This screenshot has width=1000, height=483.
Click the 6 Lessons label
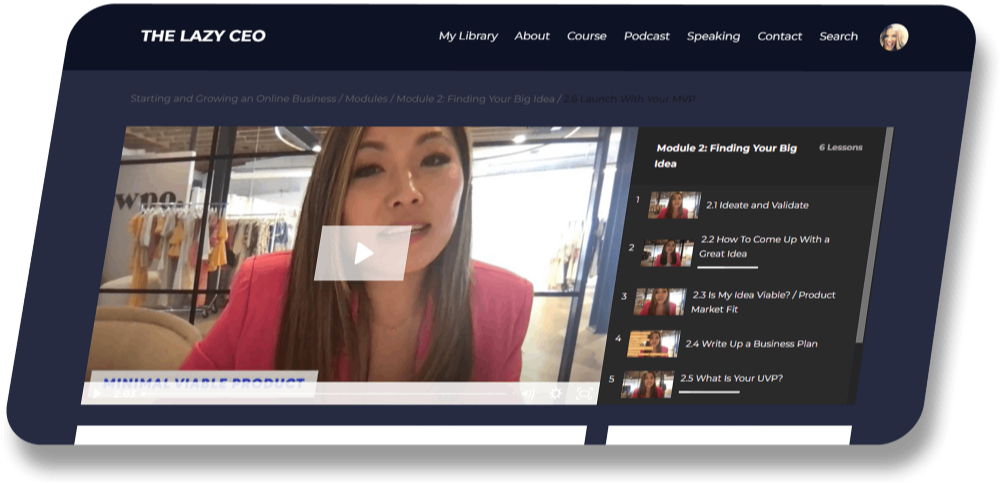pyautogui.click(x=841, y=147)
